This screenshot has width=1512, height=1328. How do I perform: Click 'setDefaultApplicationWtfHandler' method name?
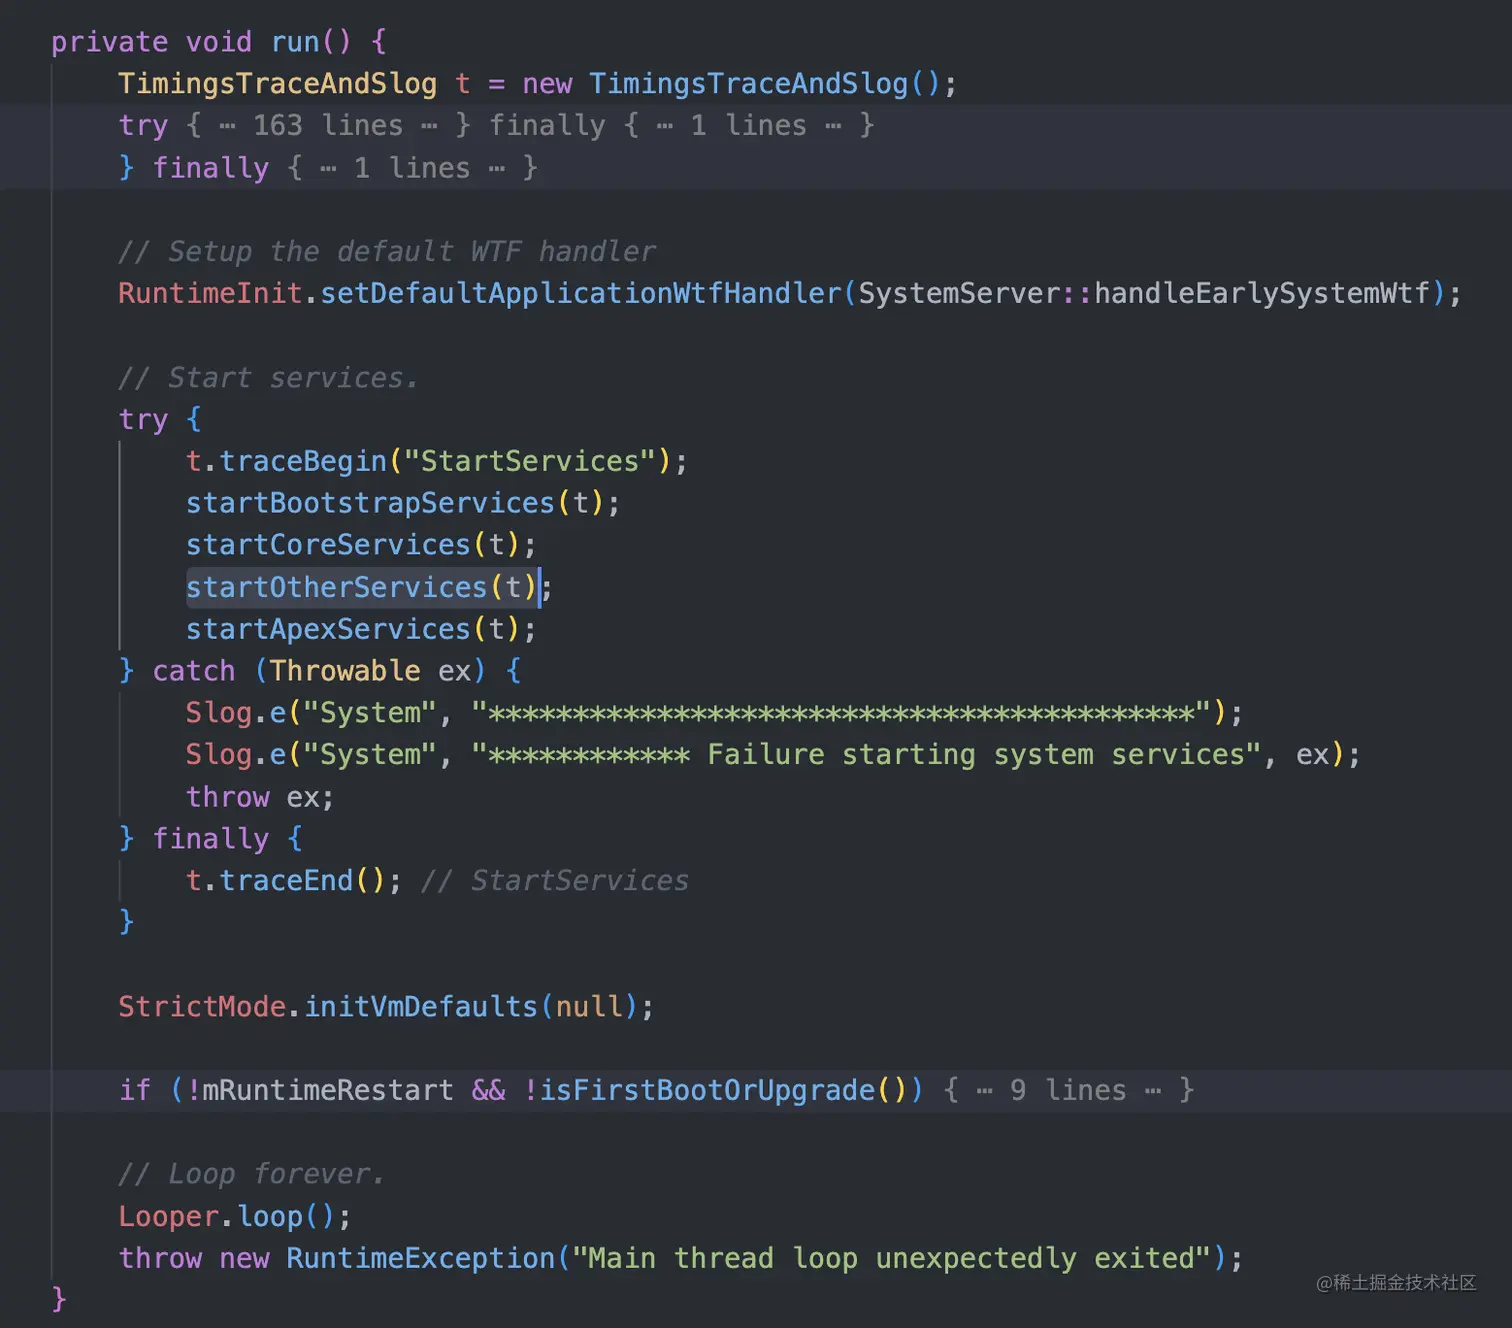[x=581, y=293]
